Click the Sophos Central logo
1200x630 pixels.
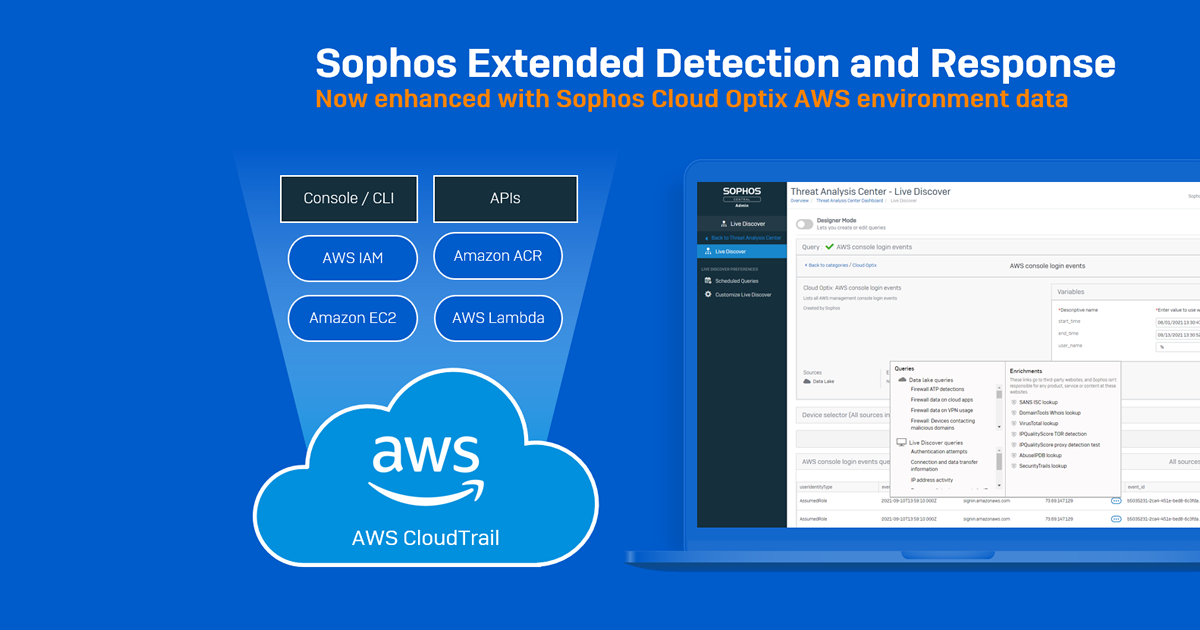(x=741, y=192)
